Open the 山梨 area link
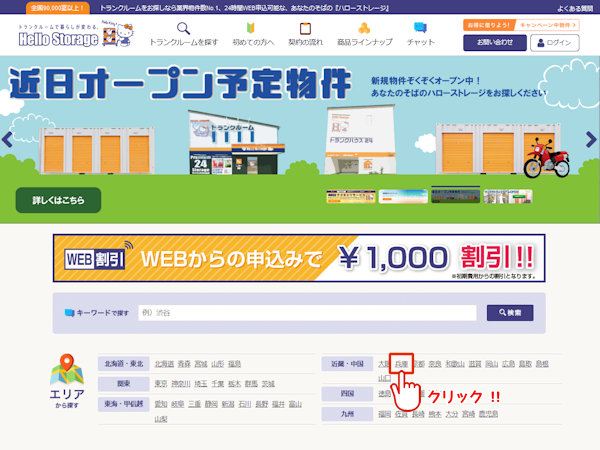 tap(161, 419)
